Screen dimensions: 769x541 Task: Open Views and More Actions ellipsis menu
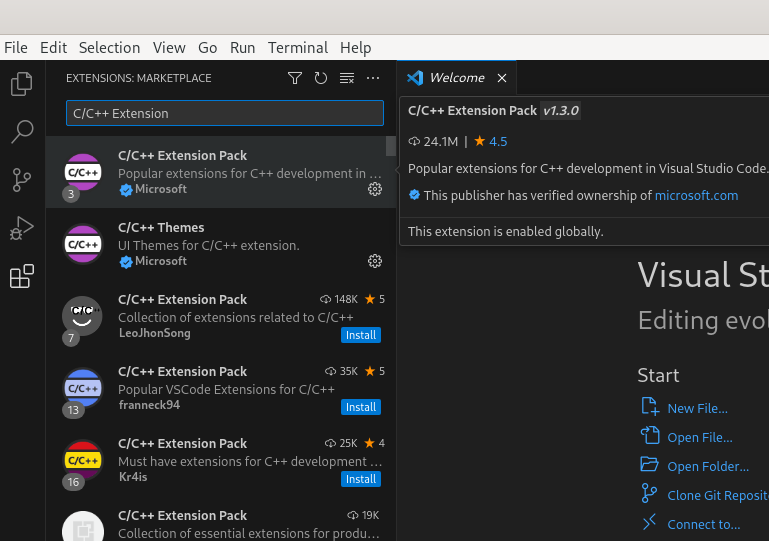[x=373, y=78]
